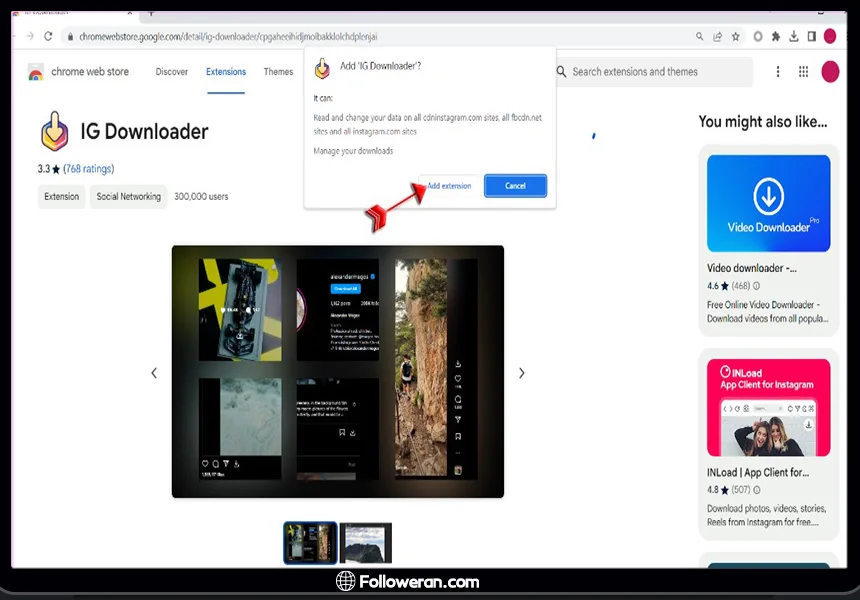Open the Extensions puzzle piece menu
This screenshot has height=600, width=860.
776,36
